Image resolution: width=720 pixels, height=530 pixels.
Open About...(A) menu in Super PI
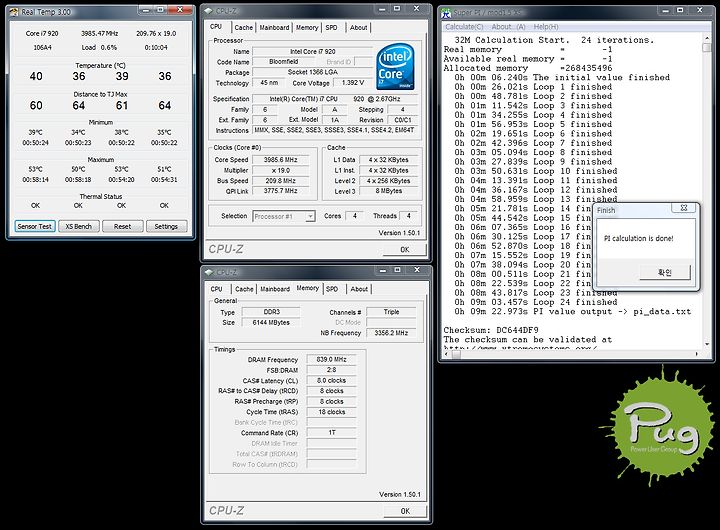pyautogui.click(x=508, y=27)
